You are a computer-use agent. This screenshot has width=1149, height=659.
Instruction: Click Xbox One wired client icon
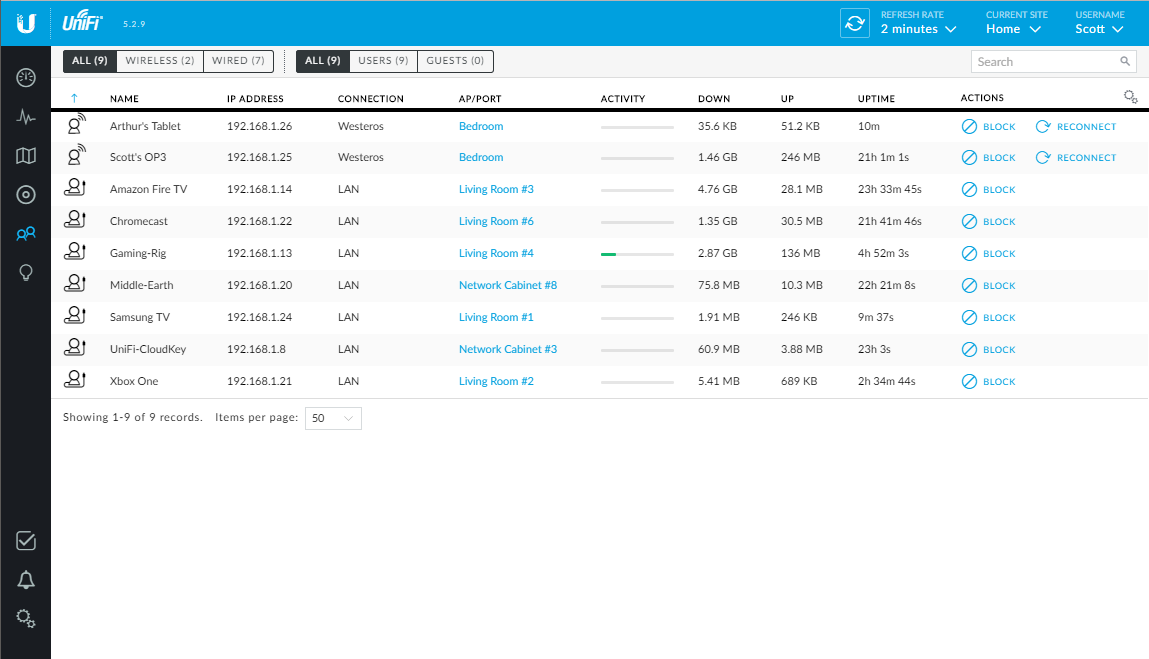75,380
